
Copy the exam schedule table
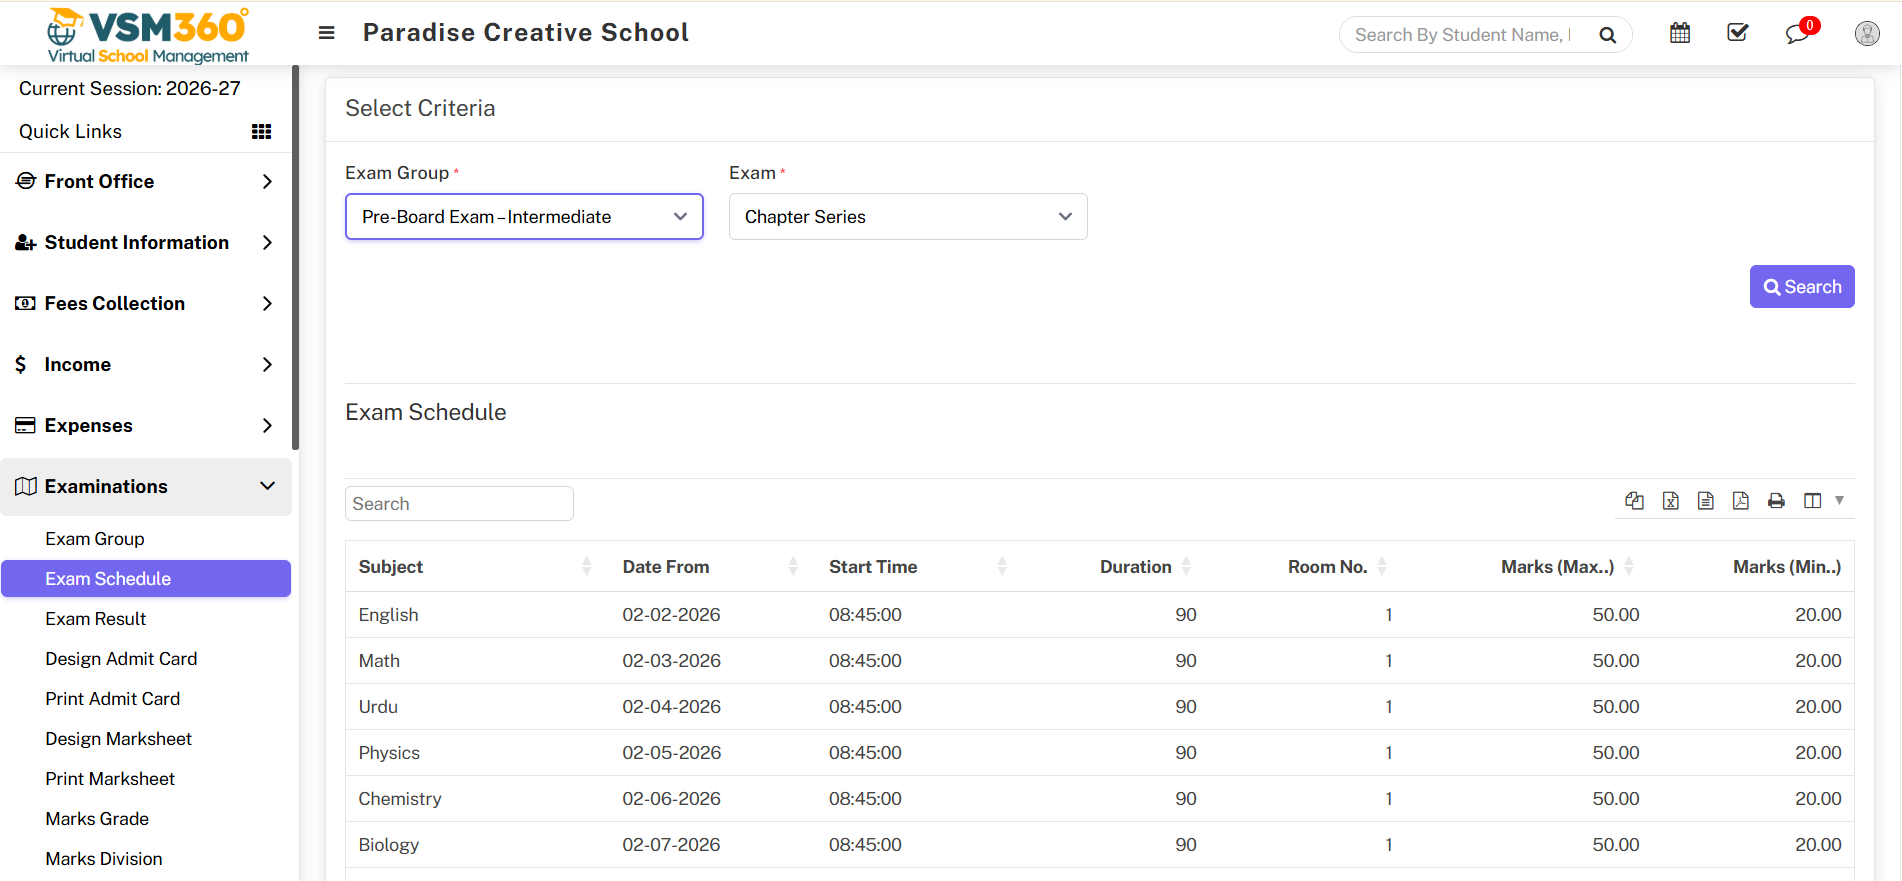pyautogui.click(x=1634, y=501)
